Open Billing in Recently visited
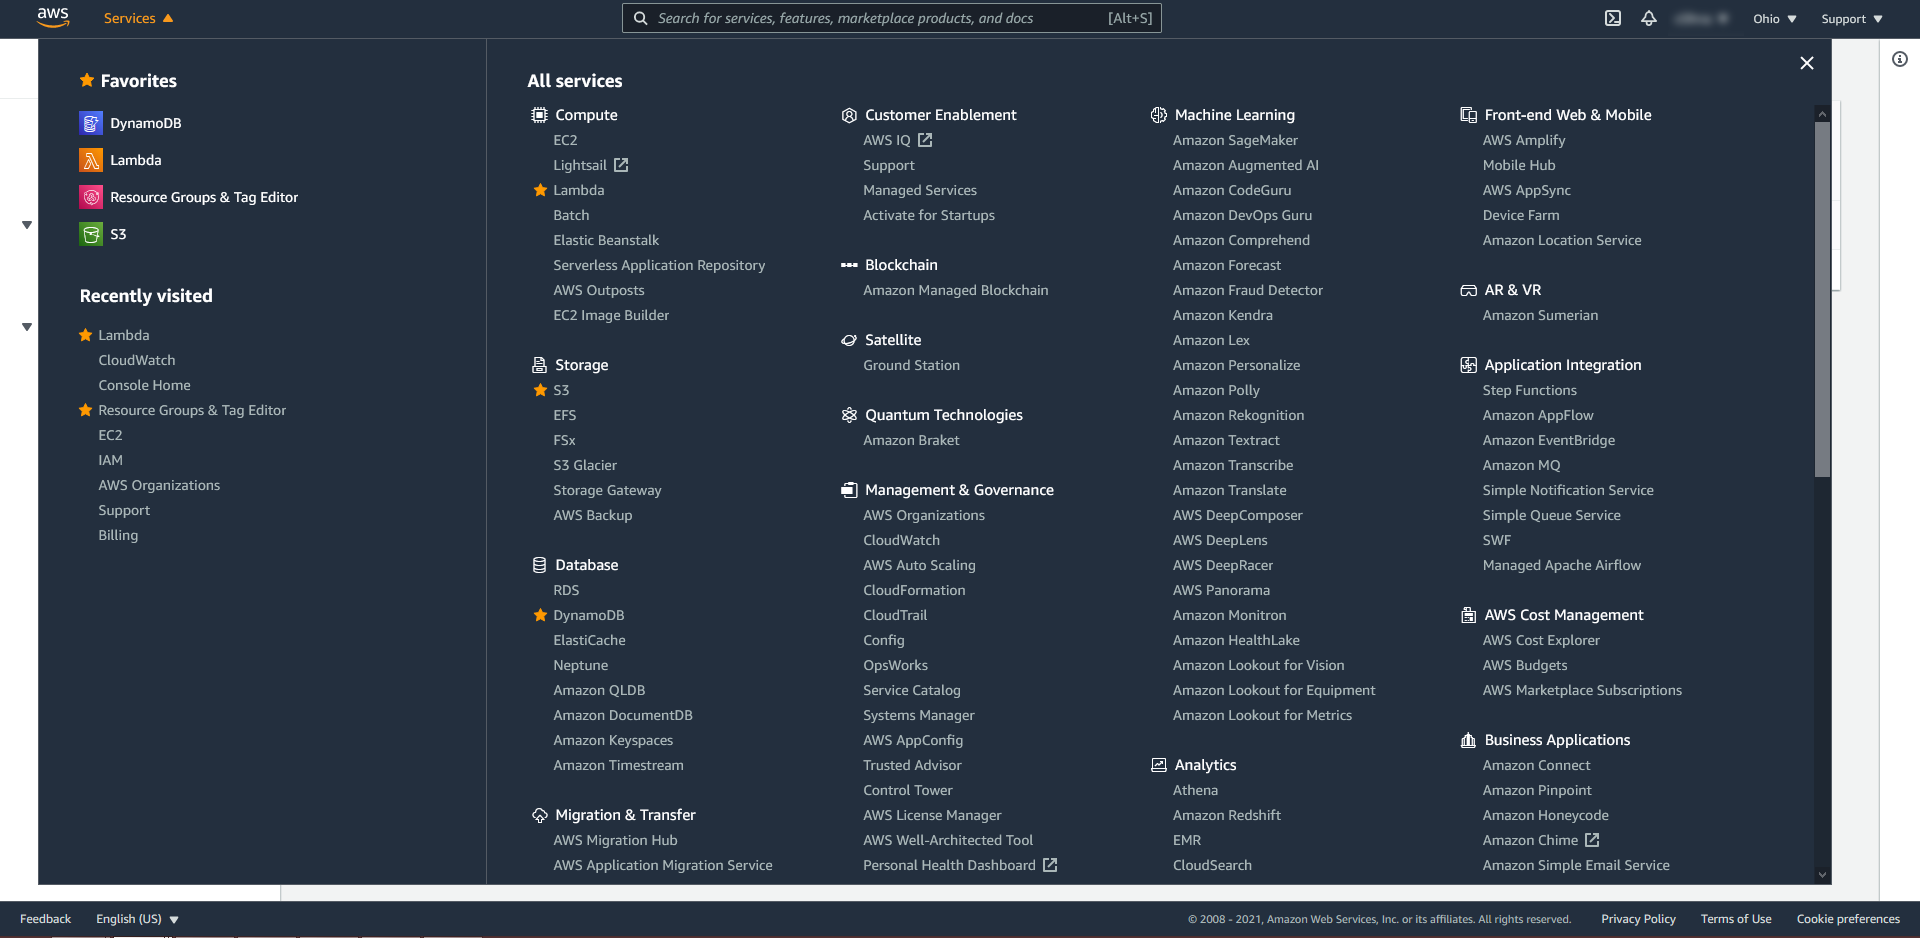The width and height of the screenshot is (1920, 938). (x=118, y=535)
